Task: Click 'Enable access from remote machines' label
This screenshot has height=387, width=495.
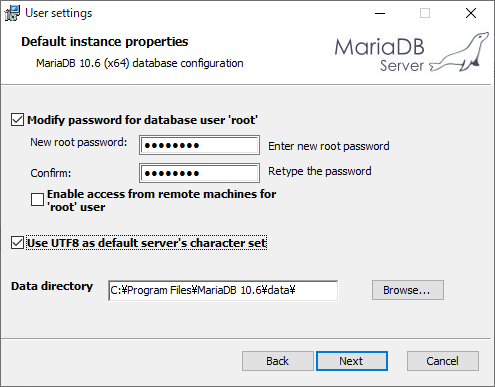Action: (162, 200)
